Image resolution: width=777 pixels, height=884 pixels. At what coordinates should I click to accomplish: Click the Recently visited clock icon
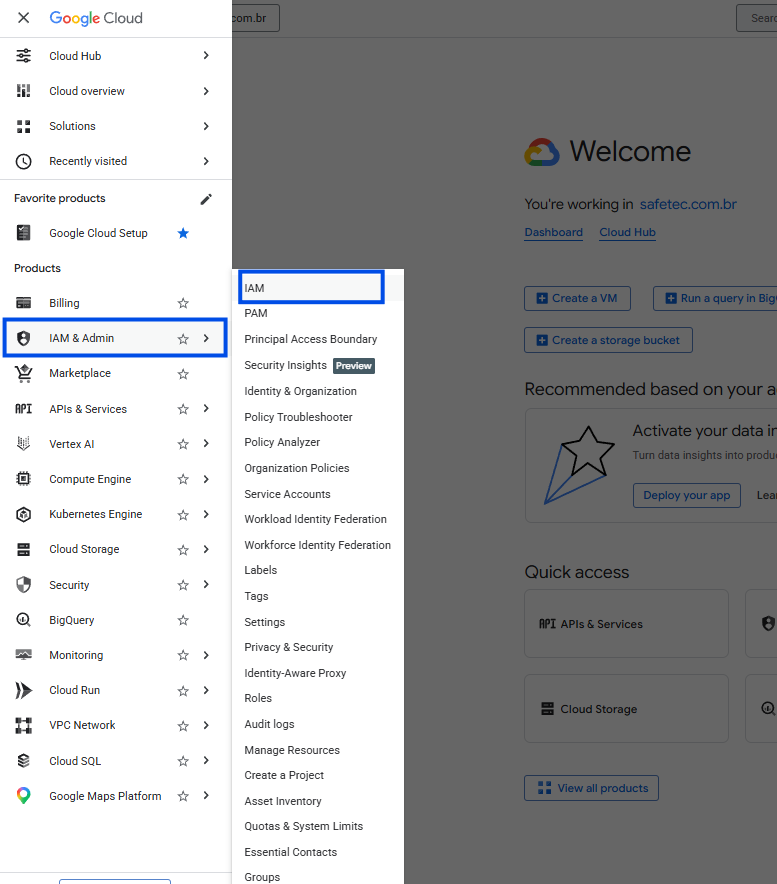click(x=24, y=161)
